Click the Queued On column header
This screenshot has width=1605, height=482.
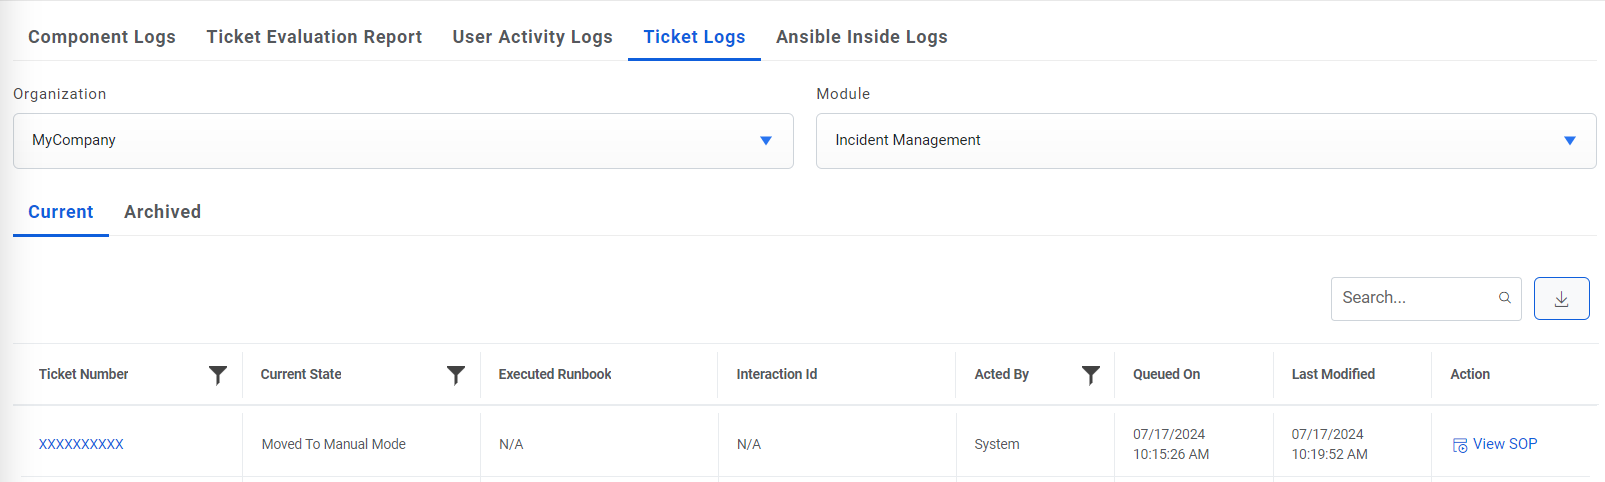1166,374
